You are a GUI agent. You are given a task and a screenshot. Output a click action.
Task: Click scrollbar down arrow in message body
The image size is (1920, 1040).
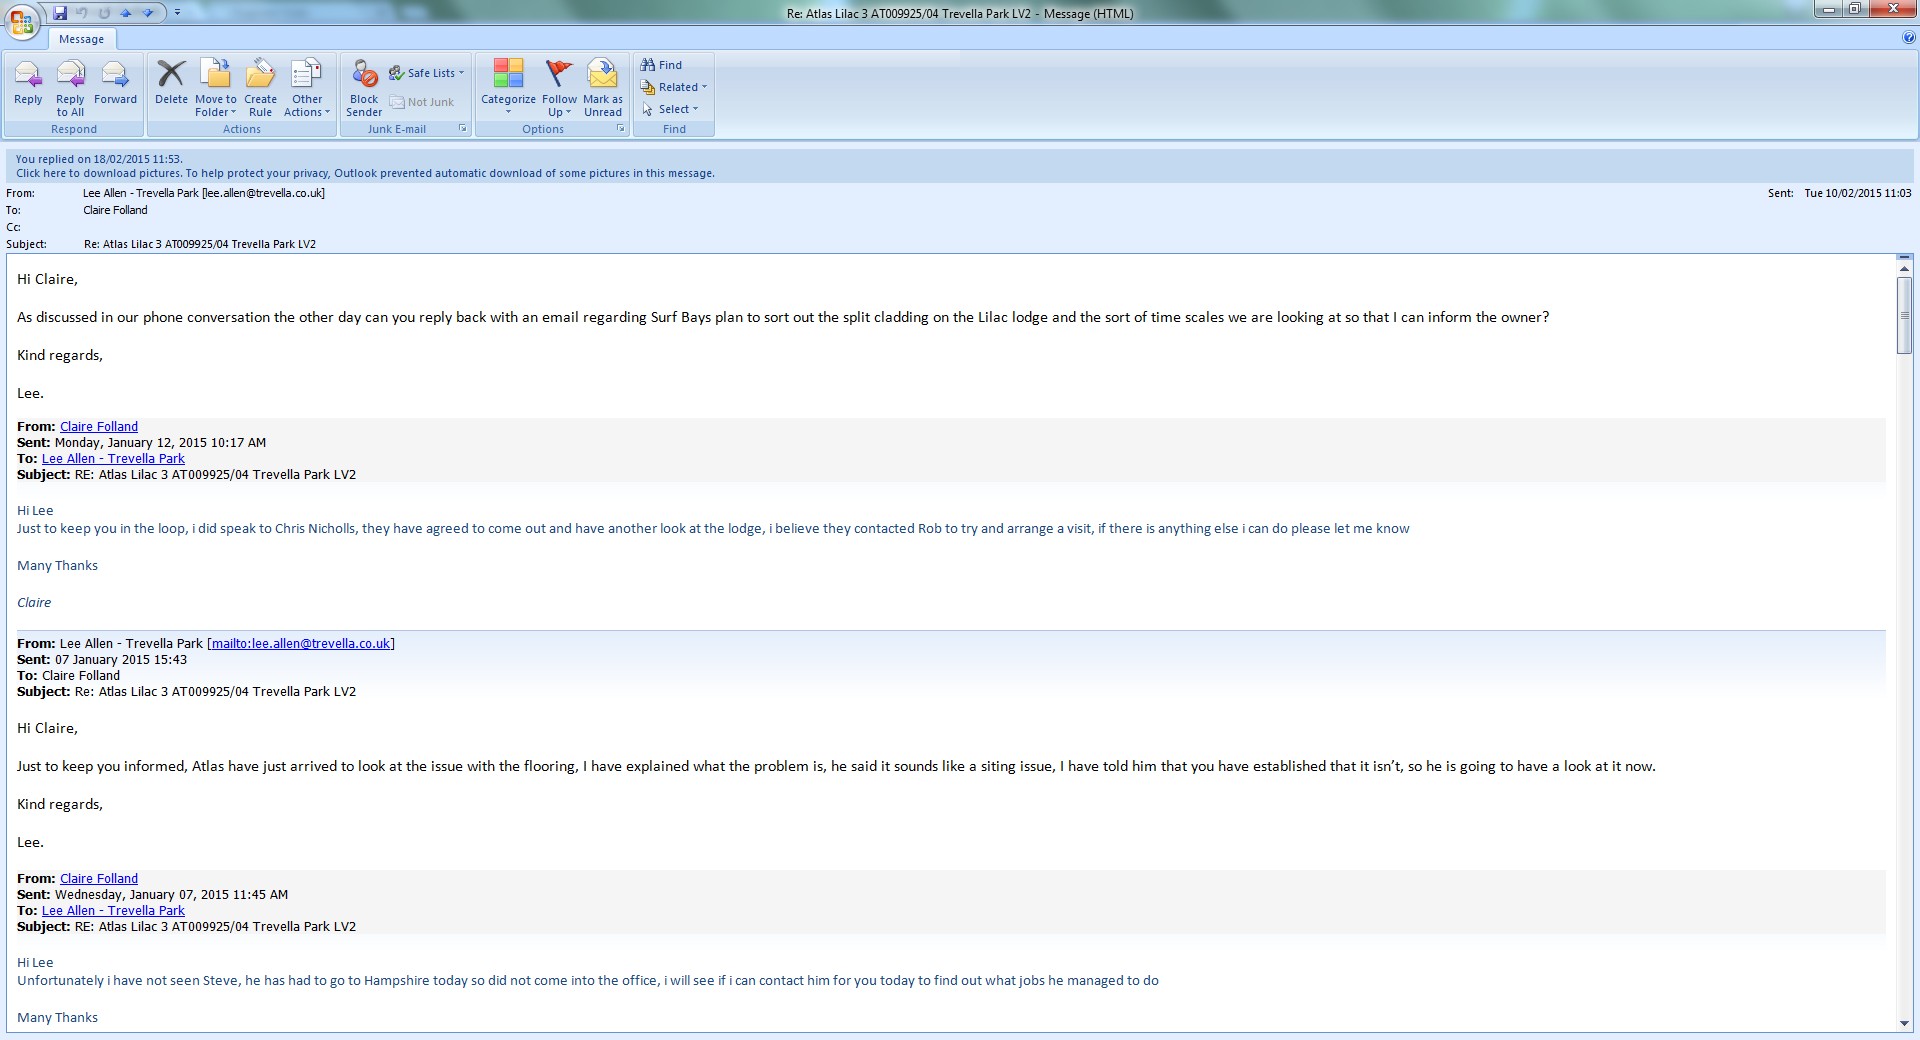[1905, 1023]
